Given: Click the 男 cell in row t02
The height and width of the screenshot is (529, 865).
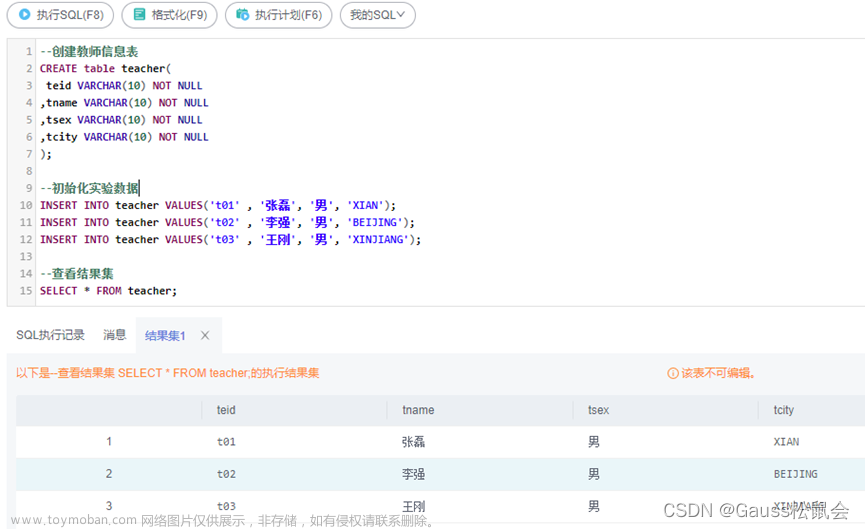Looking at the screenshot, I should [x=594, y=474].
